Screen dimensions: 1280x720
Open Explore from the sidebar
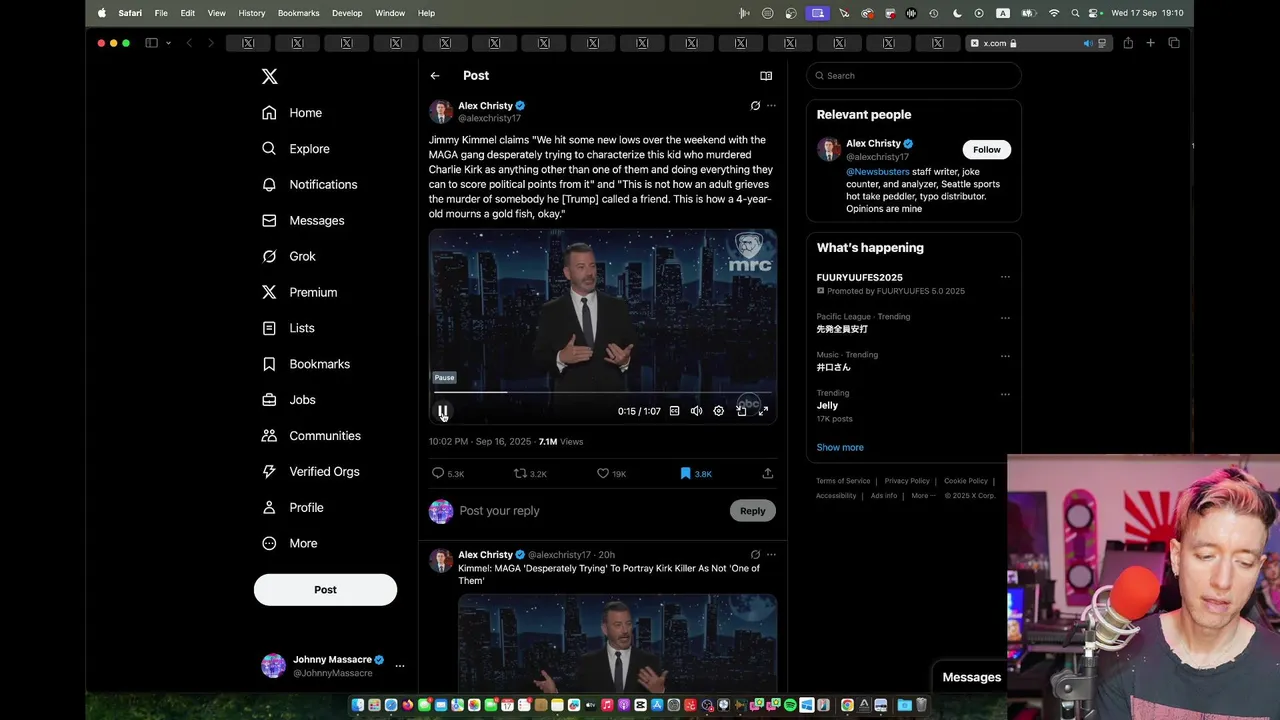click(x=295, y=149)
